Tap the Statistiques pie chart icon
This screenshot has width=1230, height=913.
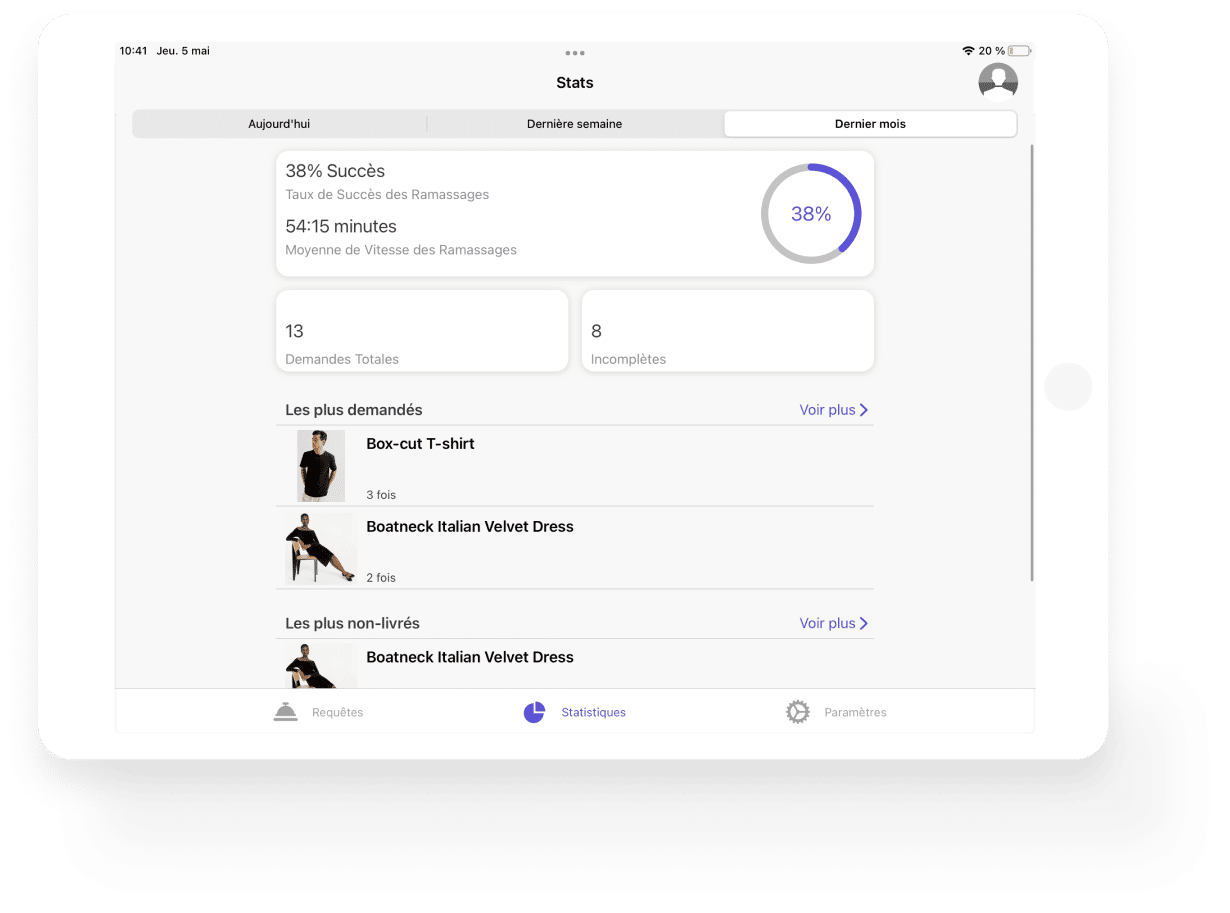534,712
